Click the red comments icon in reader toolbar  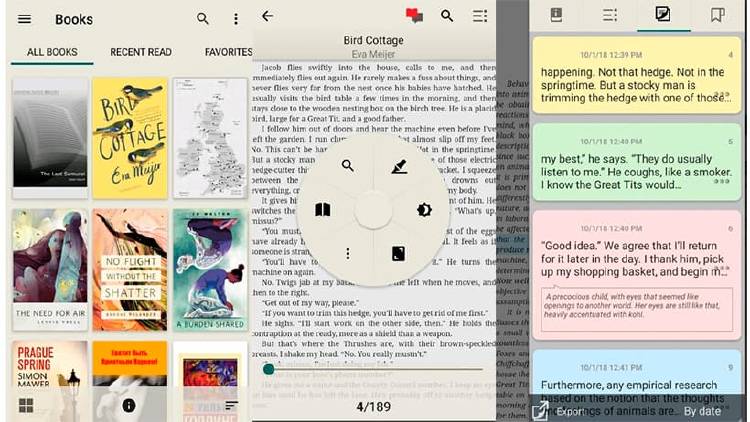click(x=414, y=16)
